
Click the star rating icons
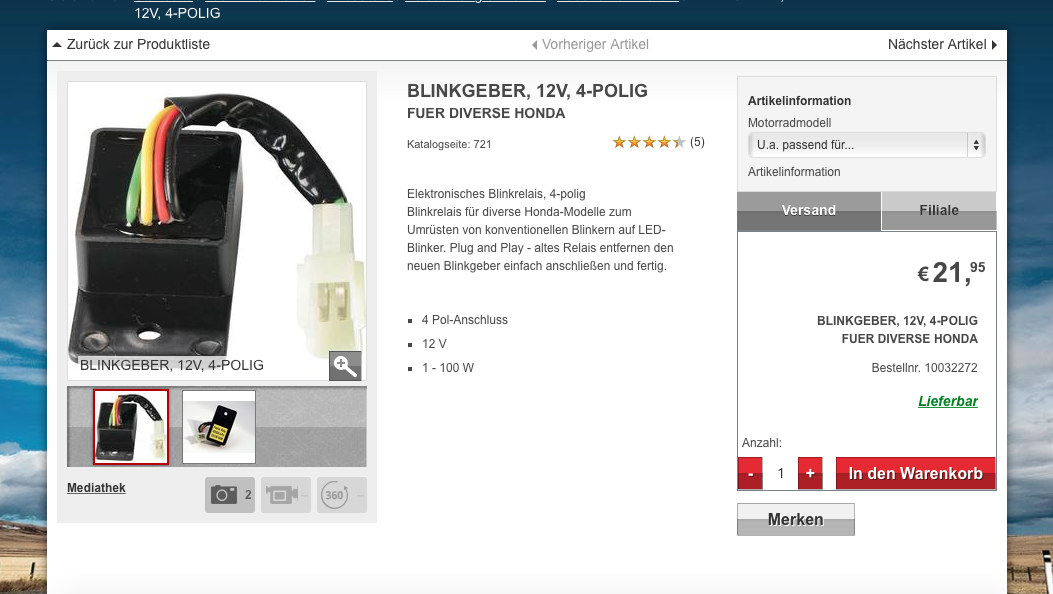coord(649,142)
